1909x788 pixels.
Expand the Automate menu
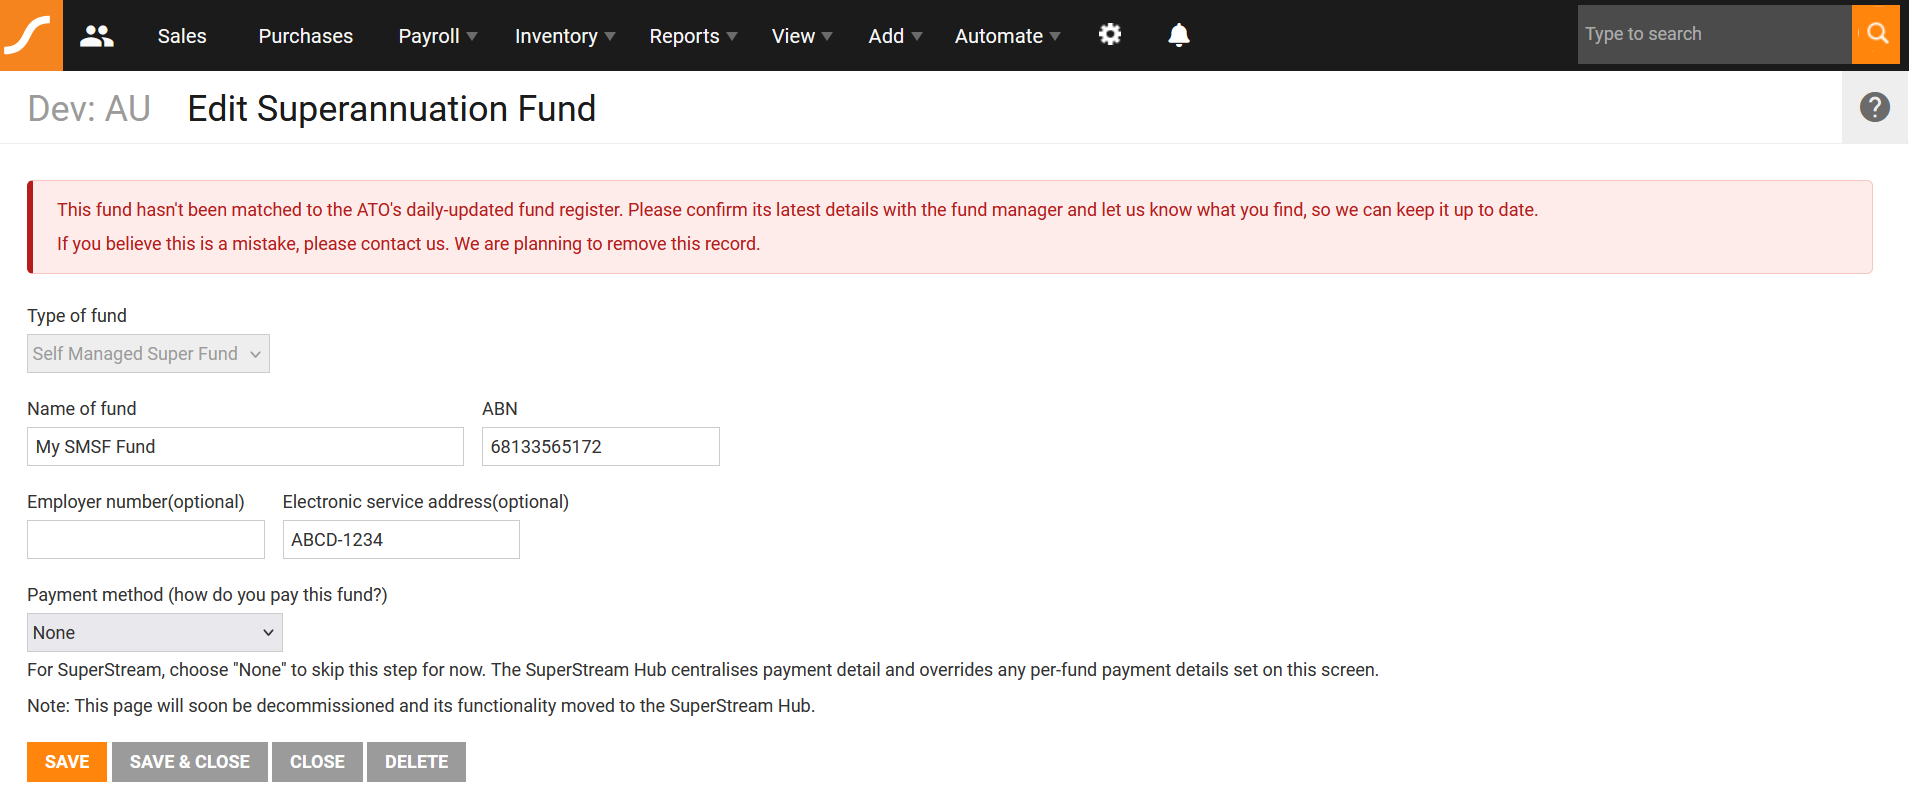(1007, 36)
